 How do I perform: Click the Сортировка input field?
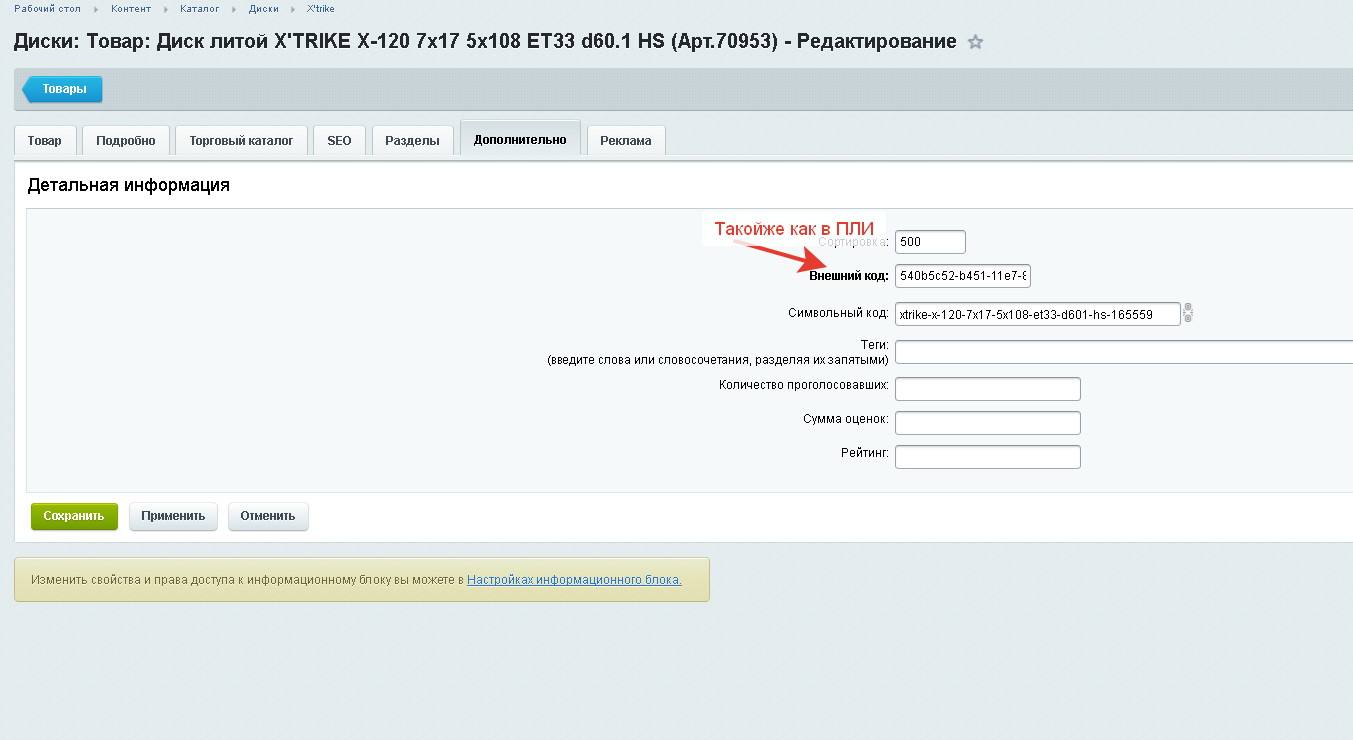[930, 242]
